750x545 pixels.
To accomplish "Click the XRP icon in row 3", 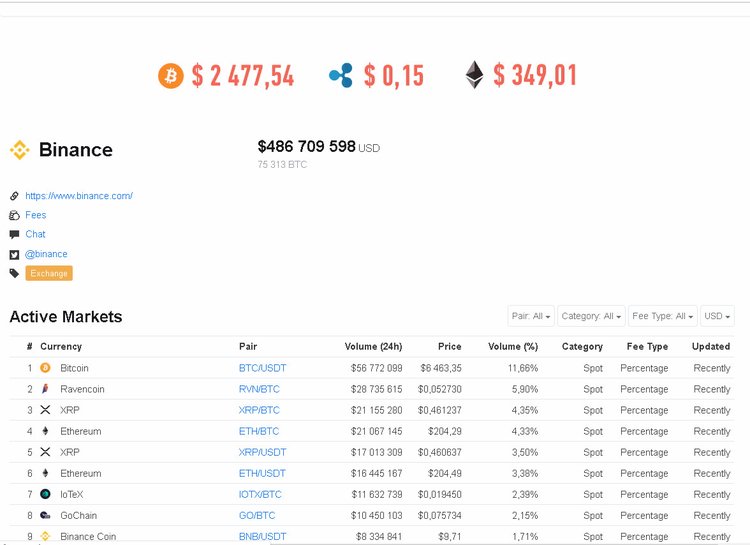I will (45, 410).
